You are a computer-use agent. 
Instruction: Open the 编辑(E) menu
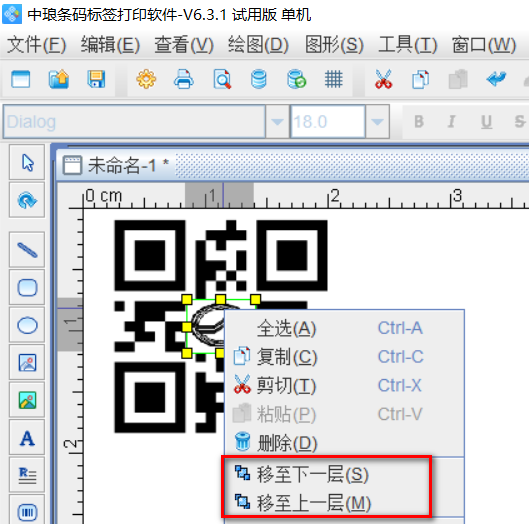(x=110, y=45)
